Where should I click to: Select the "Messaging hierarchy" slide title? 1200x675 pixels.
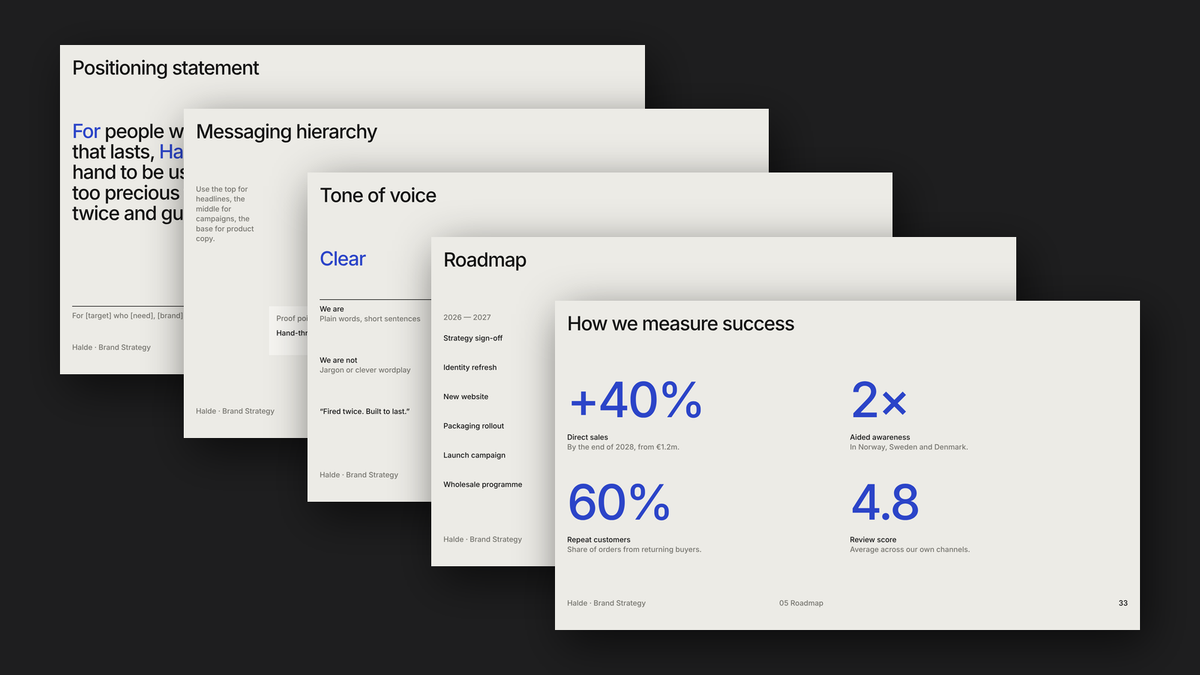pyautogui.click(x=286, y=132)
